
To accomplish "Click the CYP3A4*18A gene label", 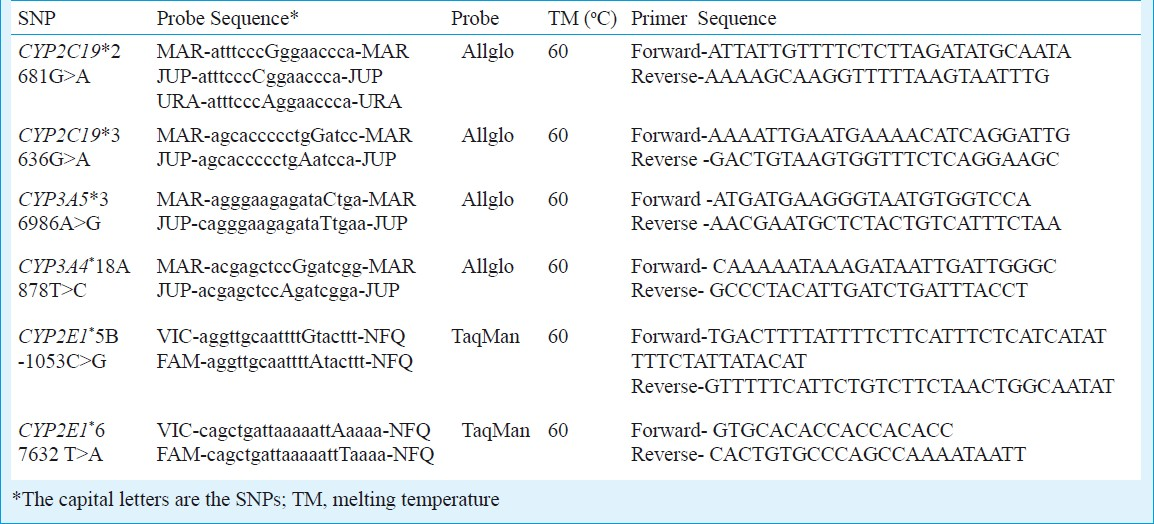I will pyautogui.click(x=74, y=267).
